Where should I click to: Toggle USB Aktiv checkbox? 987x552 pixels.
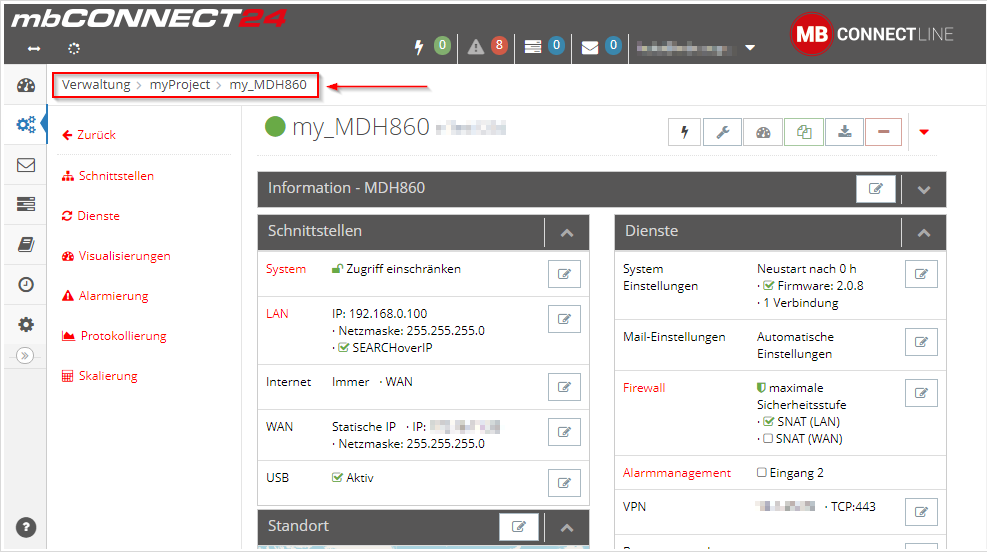click(337, 477)
